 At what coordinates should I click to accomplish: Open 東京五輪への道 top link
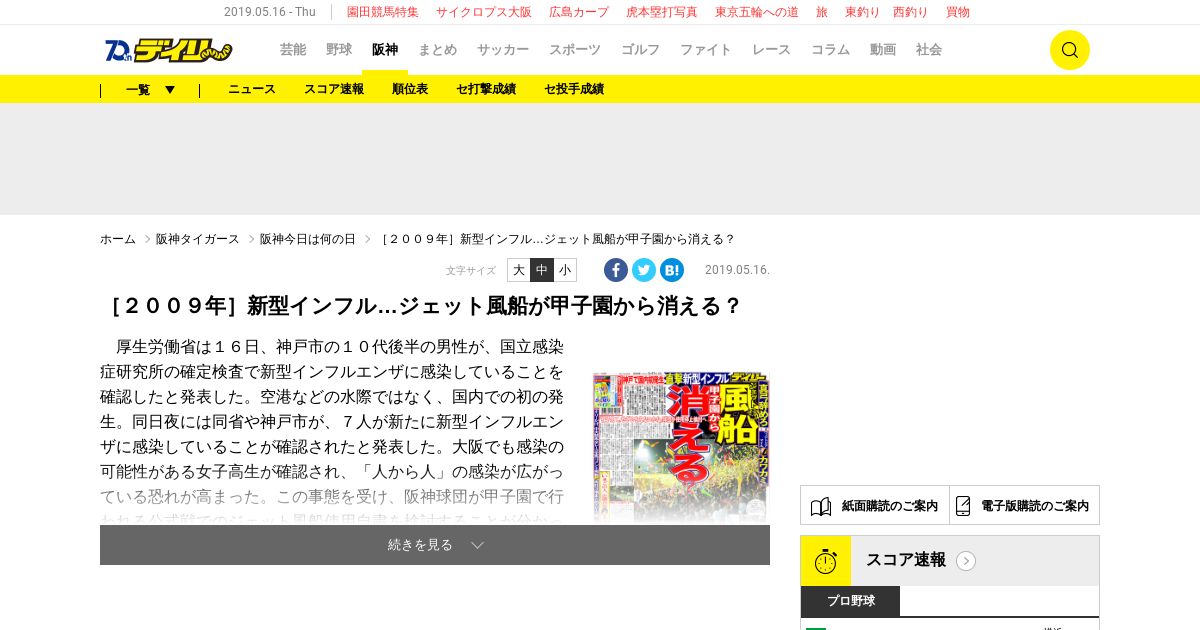click(x=757, y=12)
